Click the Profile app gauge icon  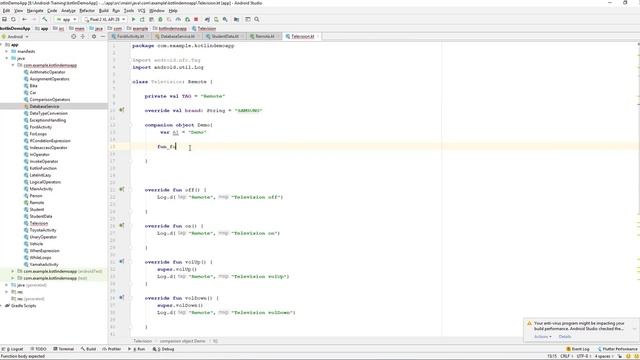tap(178, 19)
